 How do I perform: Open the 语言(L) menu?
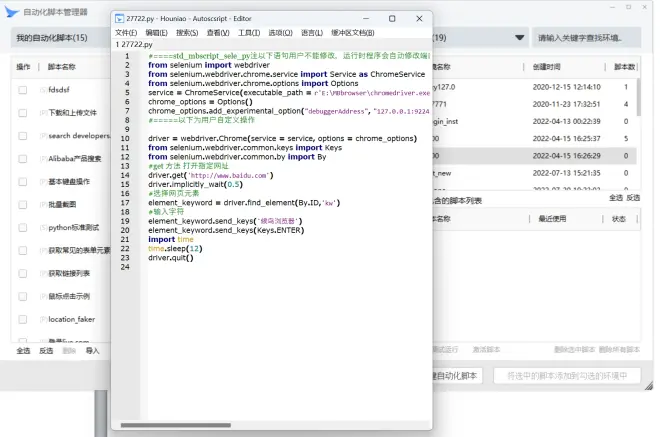coord(311,33)
